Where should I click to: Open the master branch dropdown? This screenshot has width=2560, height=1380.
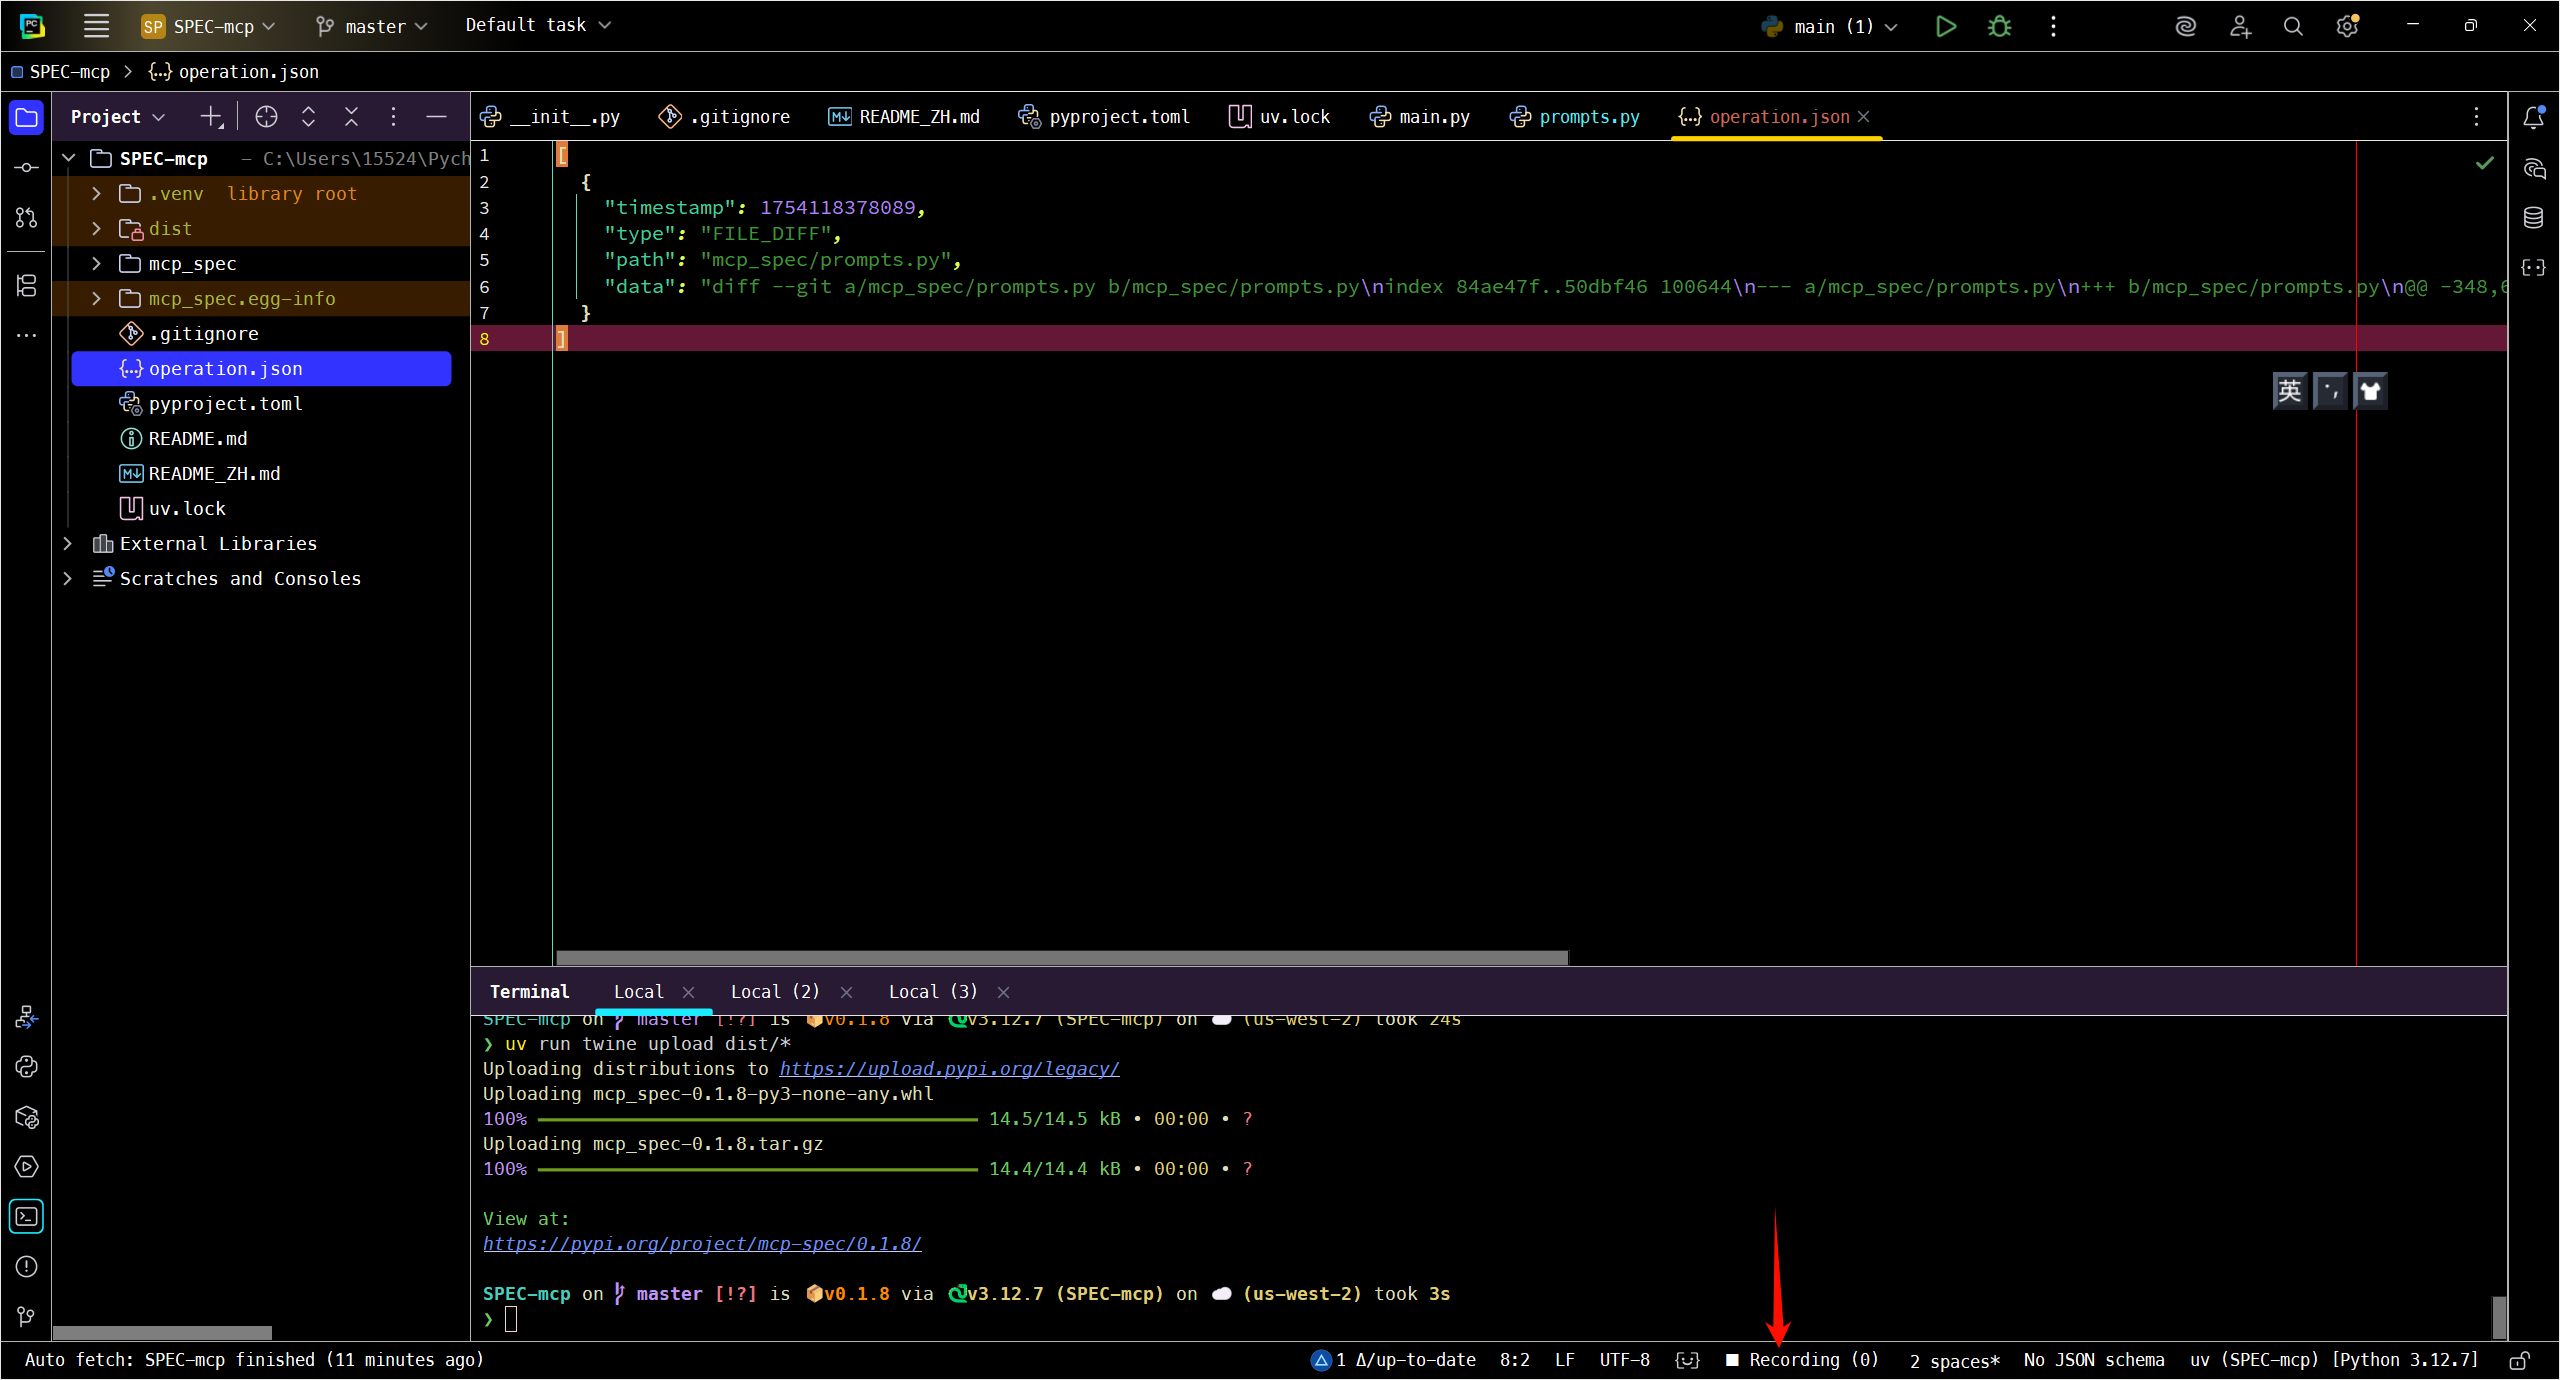click(x=373, y=26)
